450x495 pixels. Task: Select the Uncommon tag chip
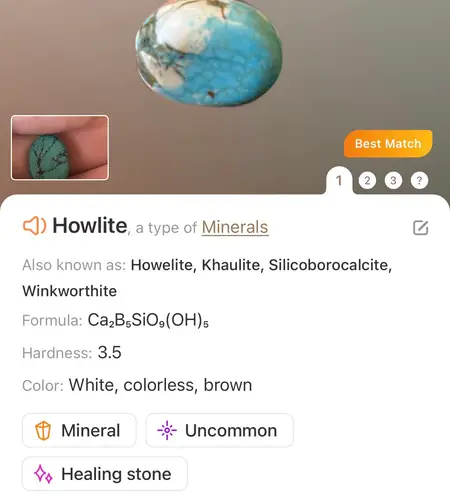[220, 430]
